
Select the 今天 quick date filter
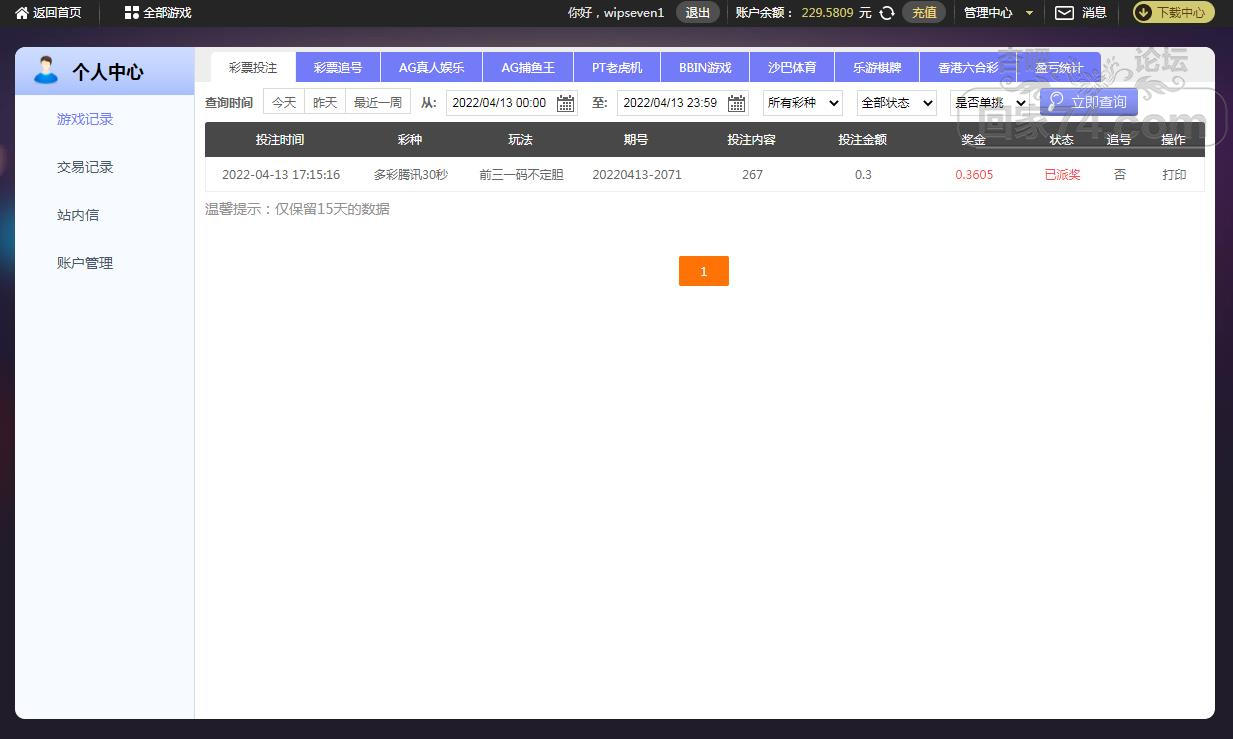pos(284,102)
